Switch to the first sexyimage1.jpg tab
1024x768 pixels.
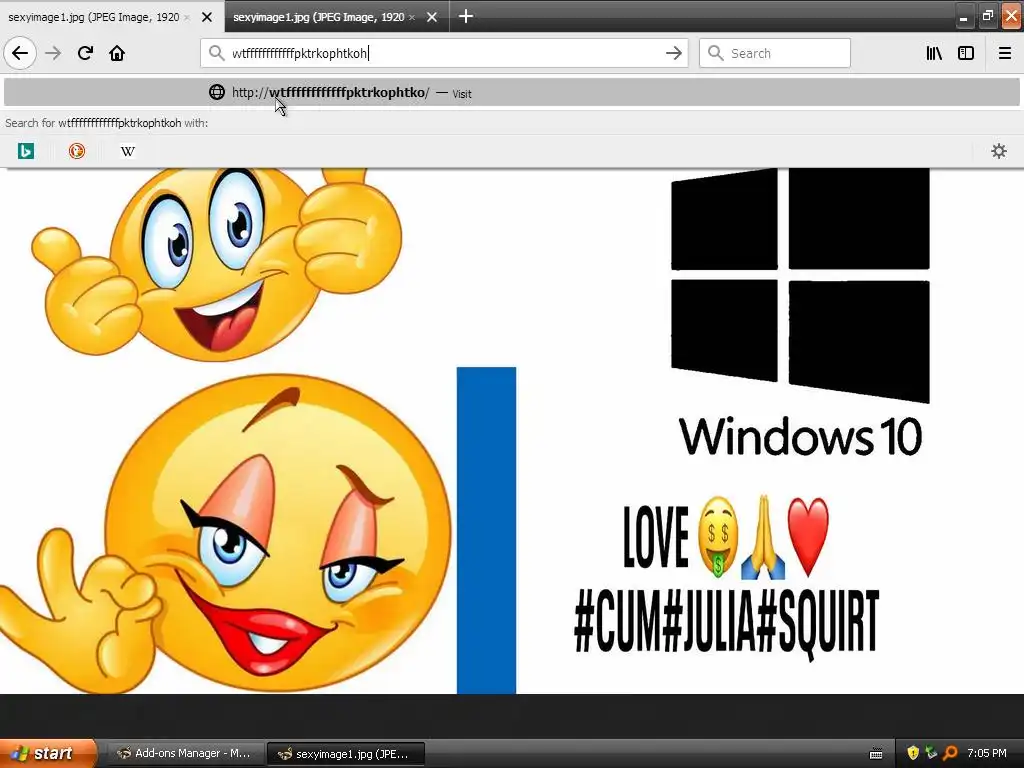98,17
